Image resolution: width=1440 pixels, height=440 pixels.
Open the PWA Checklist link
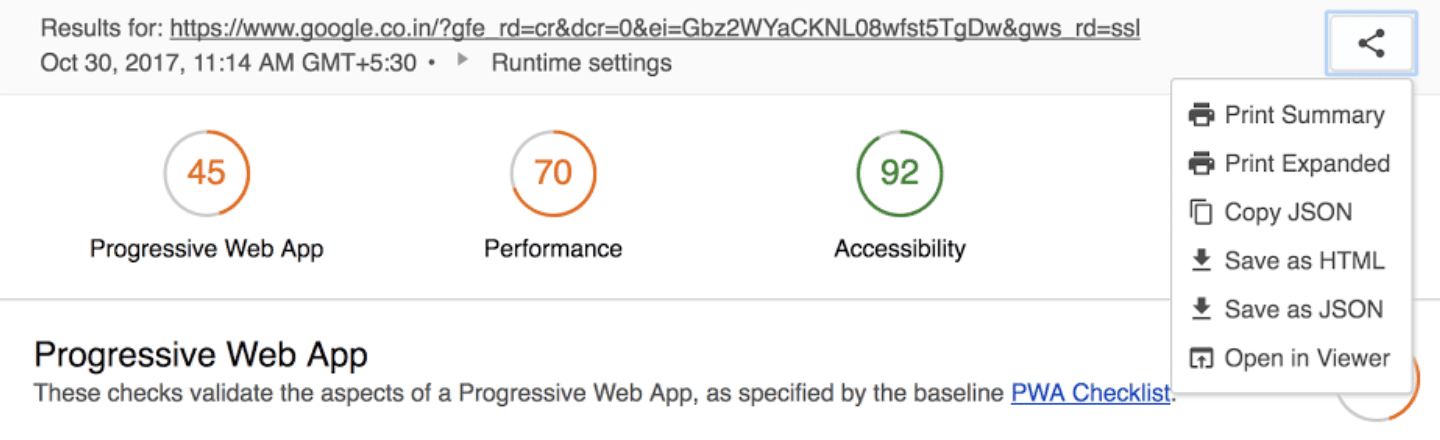pos(1090,393)
